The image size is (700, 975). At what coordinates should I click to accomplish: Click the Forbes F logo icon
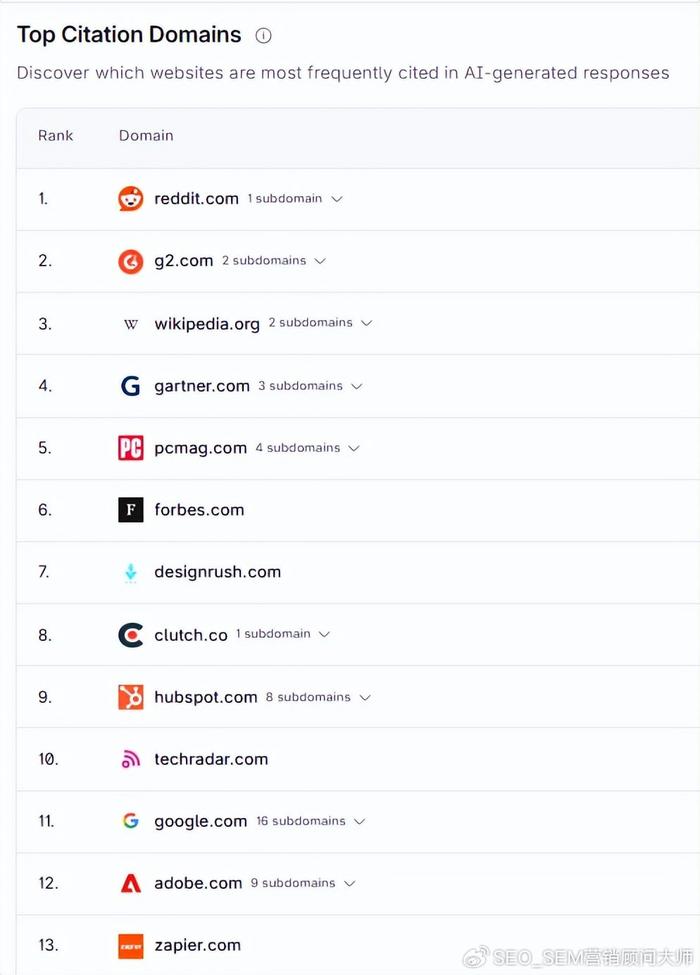click(x=131, y=510)
